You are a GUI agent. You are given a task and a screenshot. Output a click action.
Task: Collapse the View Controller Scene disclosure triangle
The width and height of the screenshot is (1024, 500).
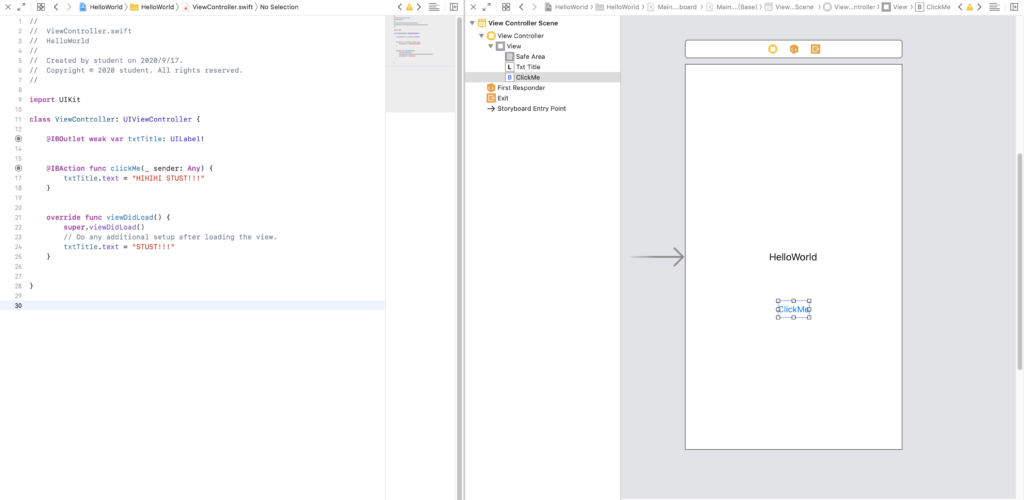coord(472,22)
